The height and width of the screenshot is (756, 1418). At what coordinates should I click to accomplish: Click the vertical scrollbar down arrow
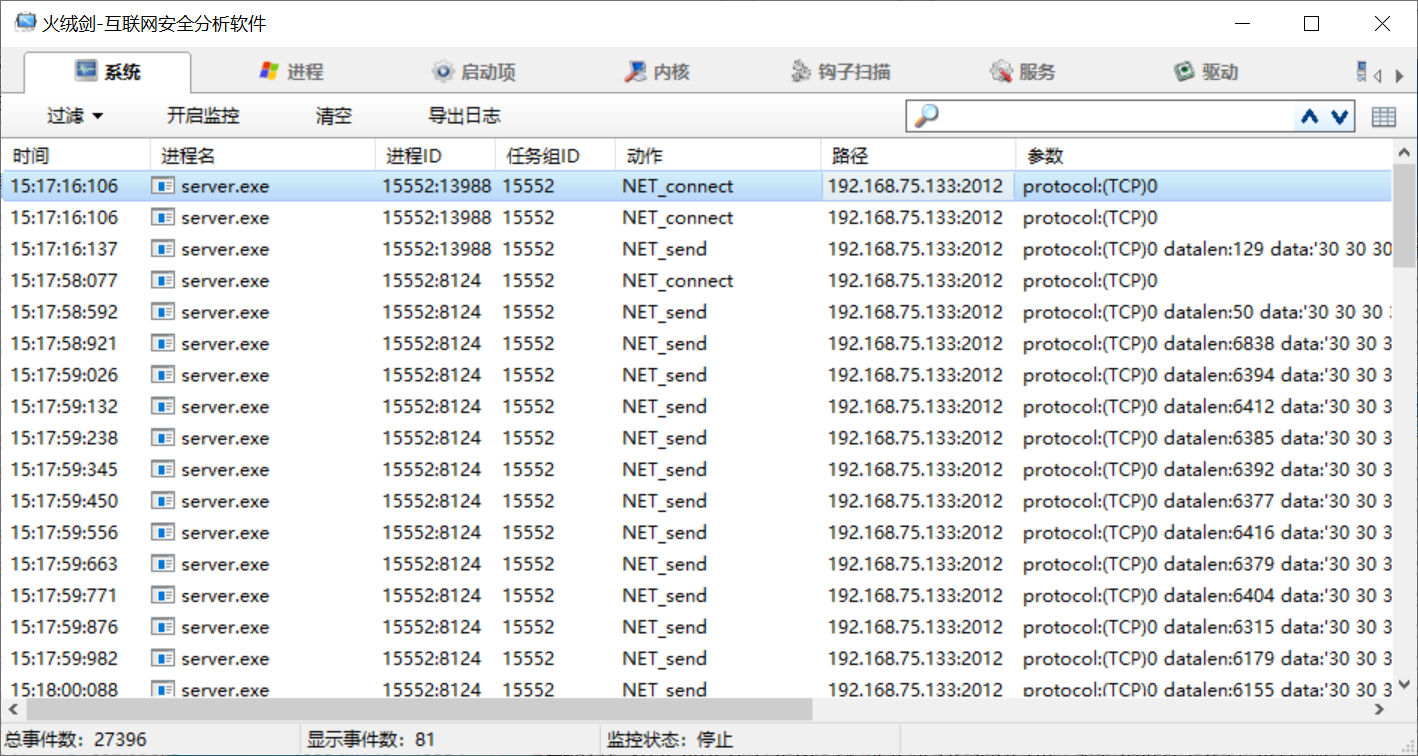pyautogui.click(x=1405, y=685)
